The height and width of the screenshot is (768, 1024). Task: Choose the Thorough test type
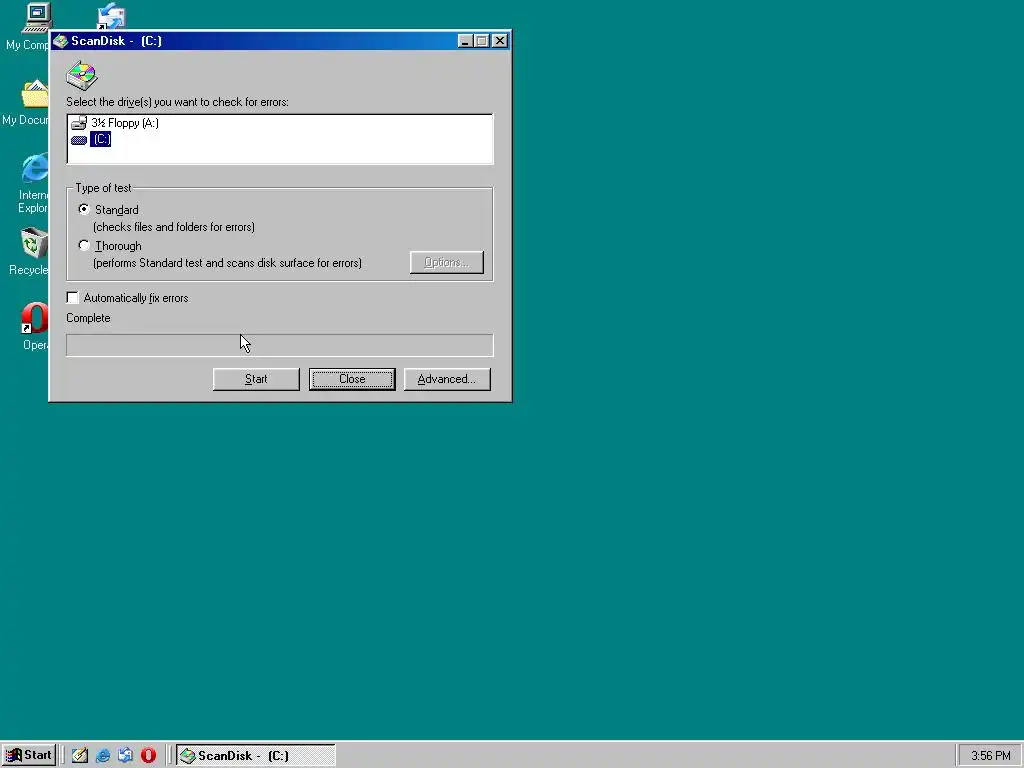point(84,246)
